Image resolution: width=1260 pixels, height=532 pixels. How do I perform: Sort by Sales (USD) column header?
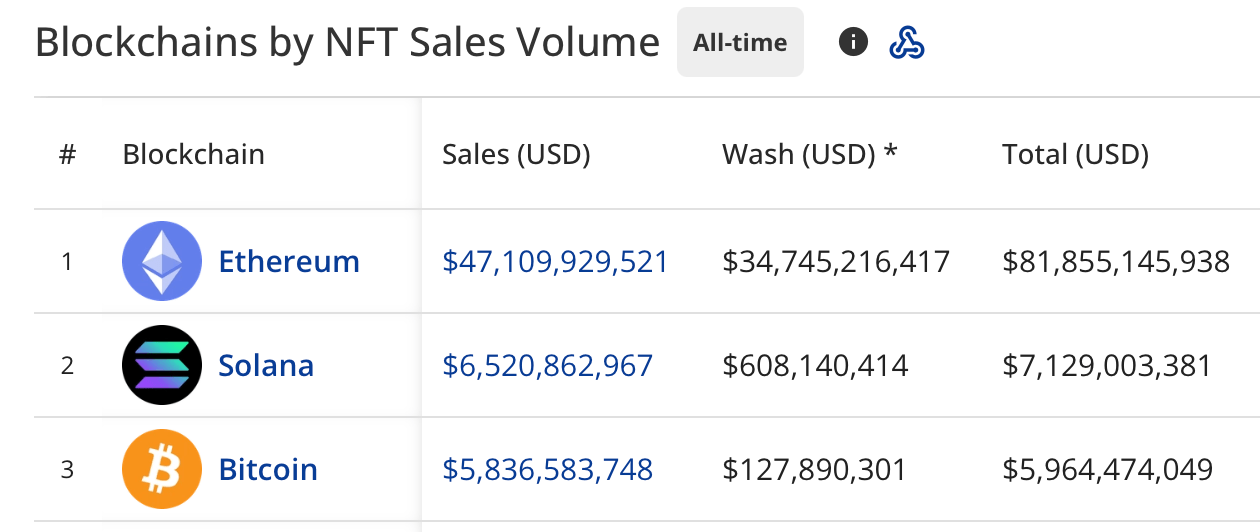[516, 154]
